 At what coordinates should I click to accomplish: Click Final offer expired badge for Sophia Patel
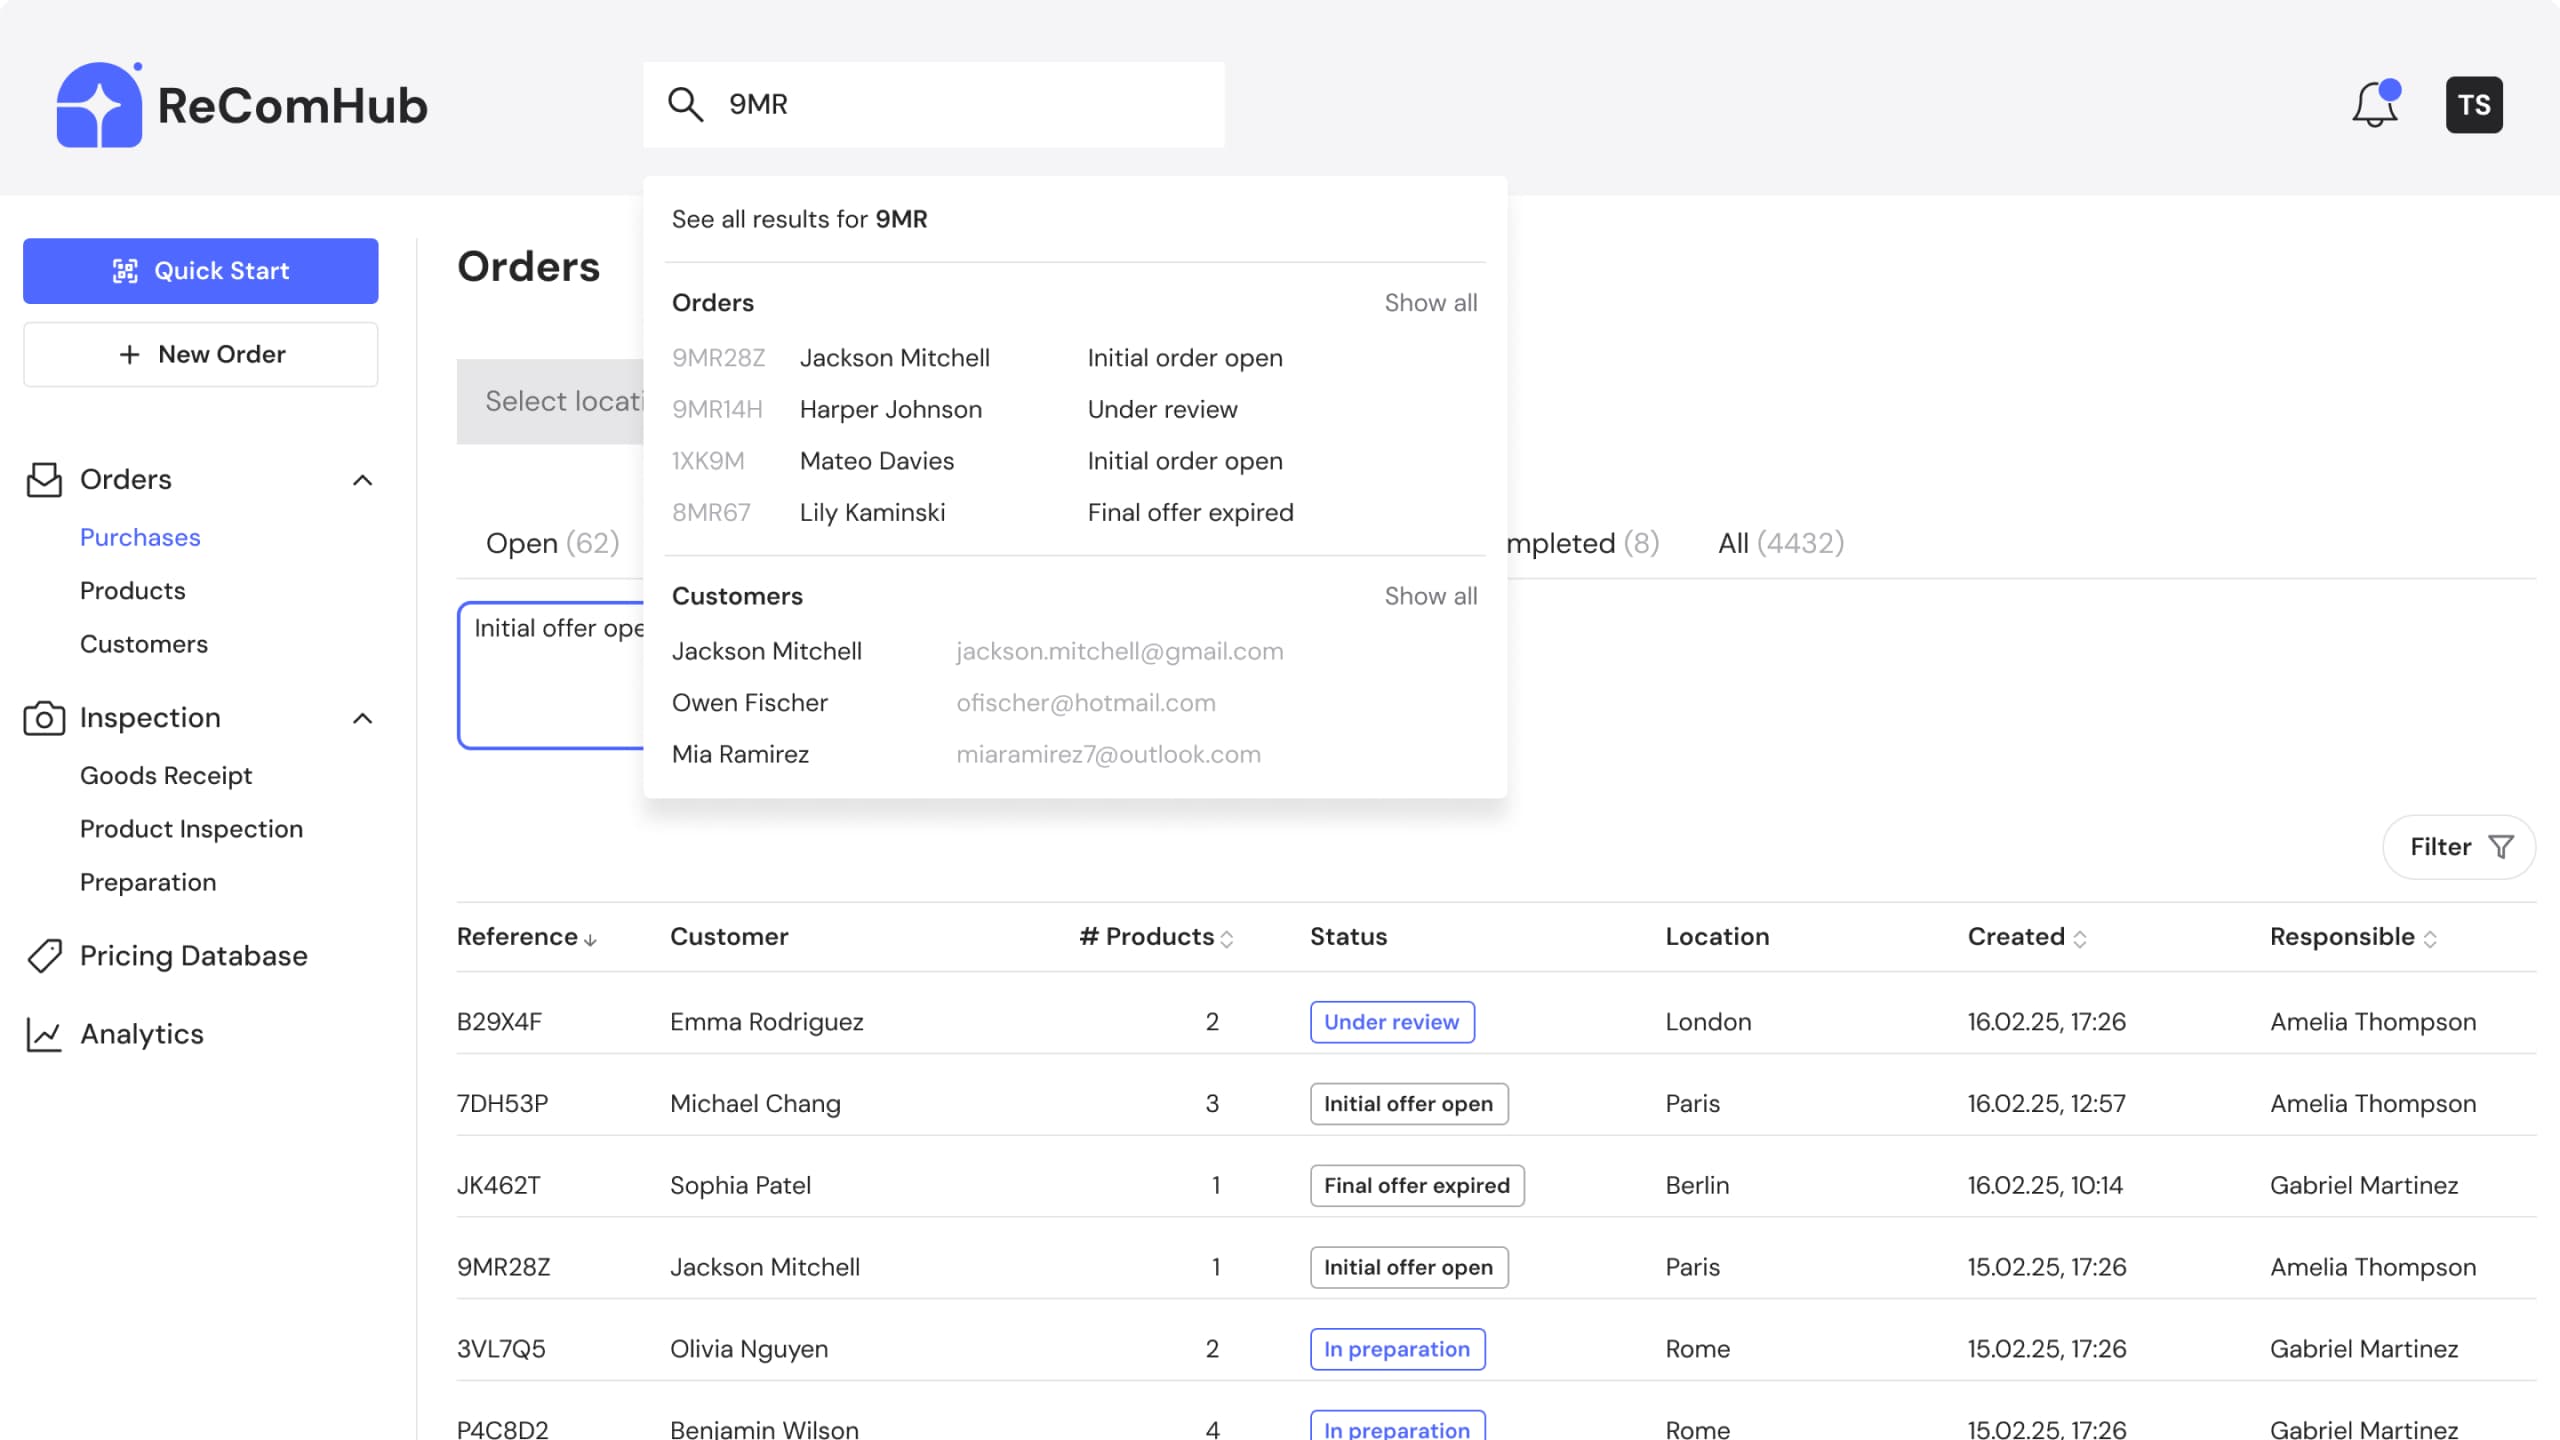[1417, 1186]
